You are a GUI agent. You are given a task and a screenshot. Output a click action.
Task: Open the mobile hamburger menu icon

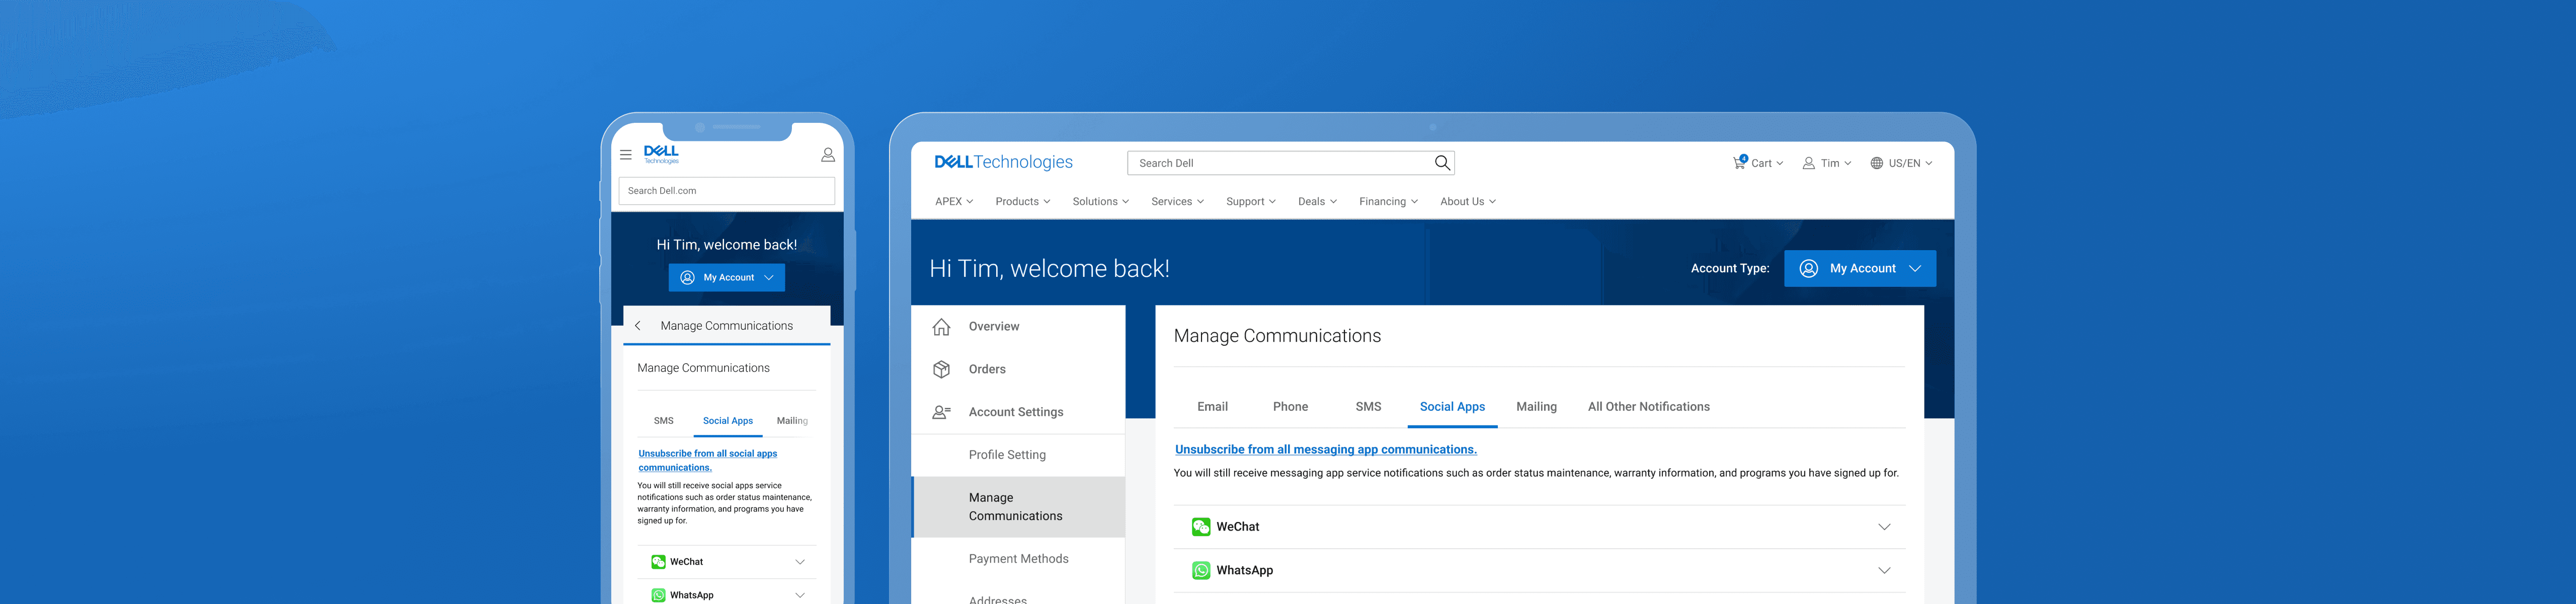click(x=626, y=155)
